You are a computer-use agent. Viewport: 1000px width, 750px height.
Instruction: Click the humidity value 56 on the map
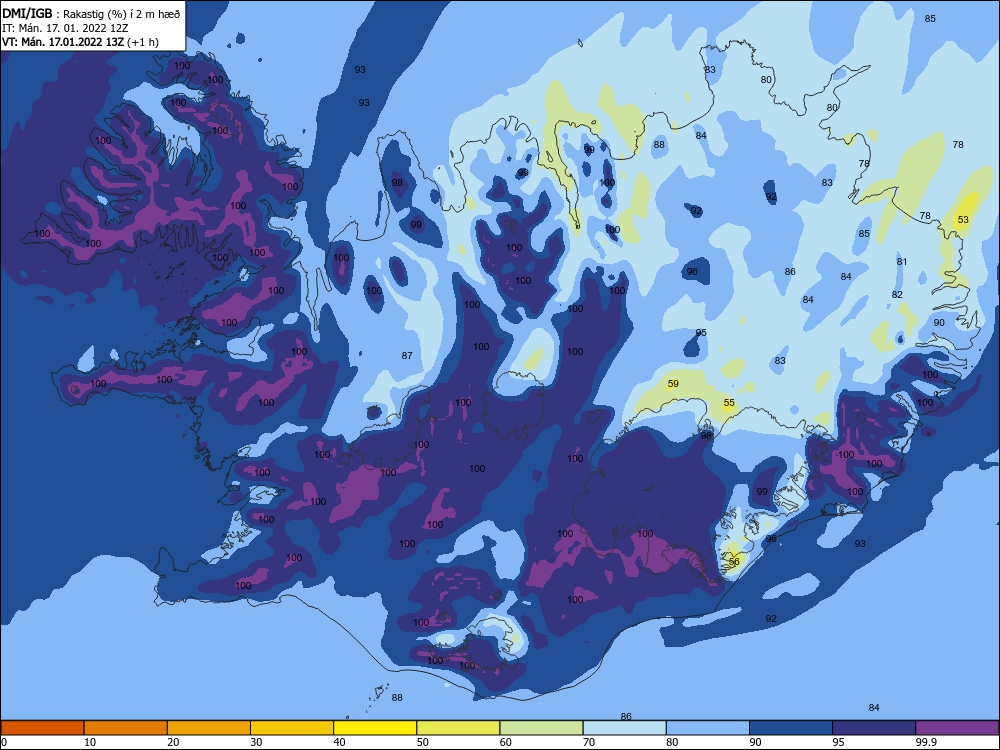pyautogui.click(x=734, y=562)
